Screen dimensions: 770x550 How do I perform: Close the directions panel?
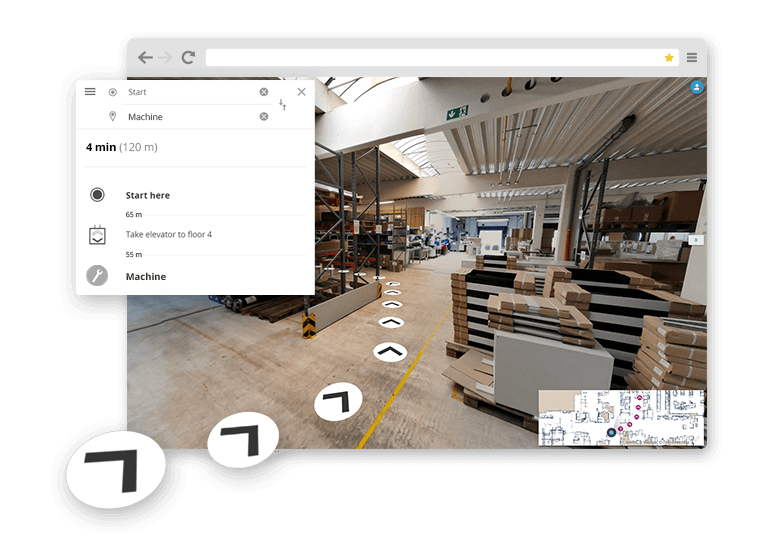tap(301, 92)
